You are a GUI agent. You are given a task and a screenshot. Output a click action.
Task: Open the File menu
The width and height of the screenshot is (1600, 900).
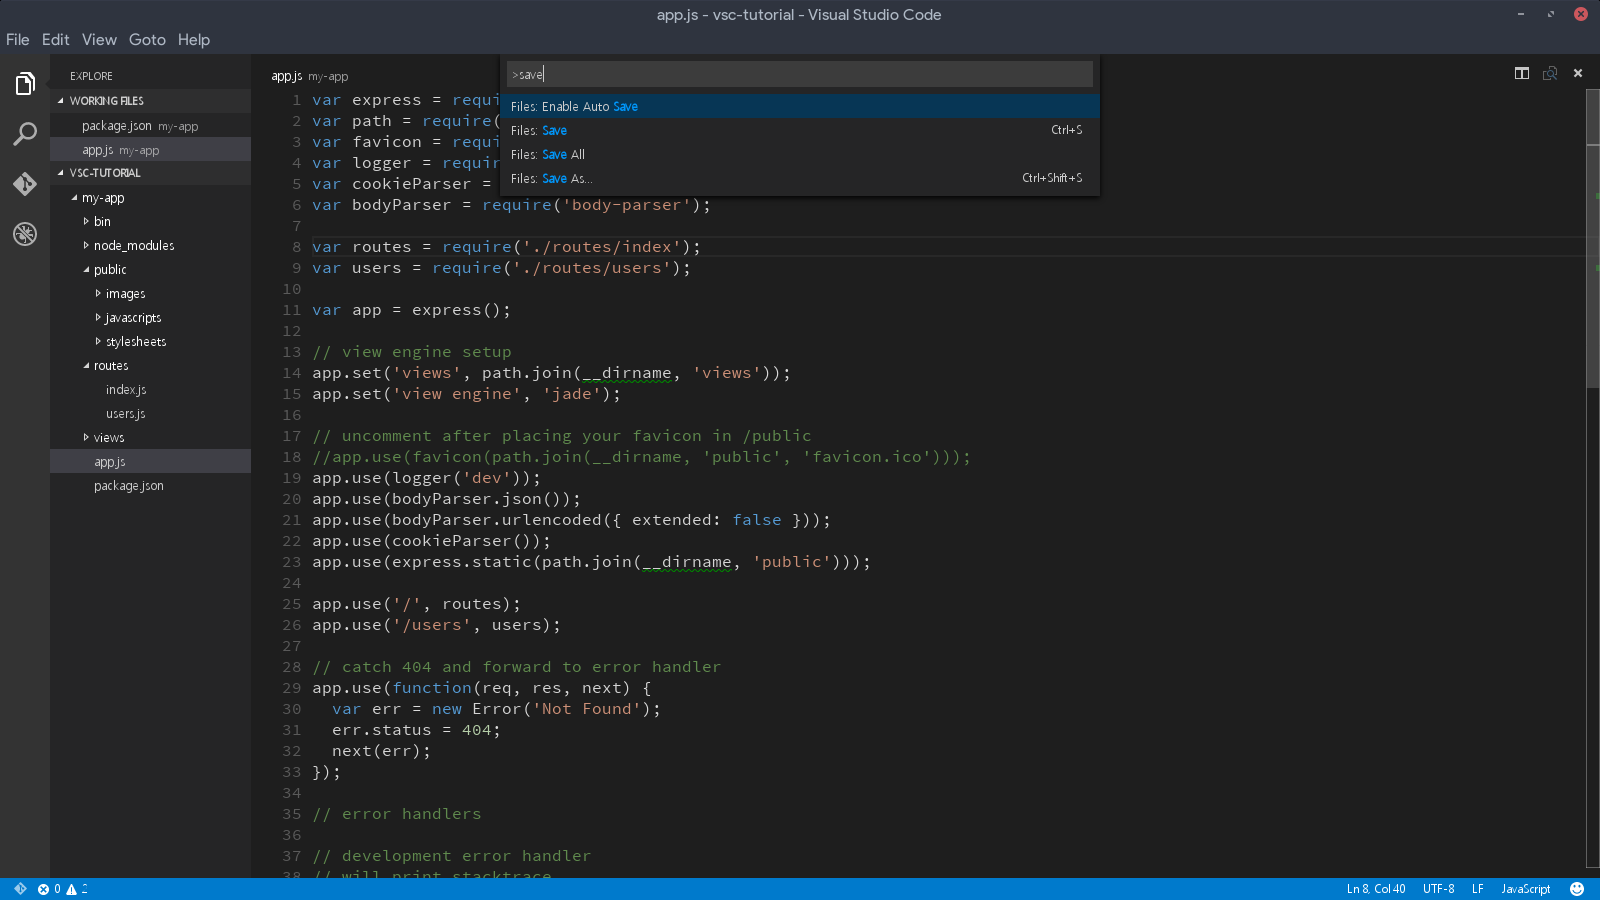tap(18, 40)
